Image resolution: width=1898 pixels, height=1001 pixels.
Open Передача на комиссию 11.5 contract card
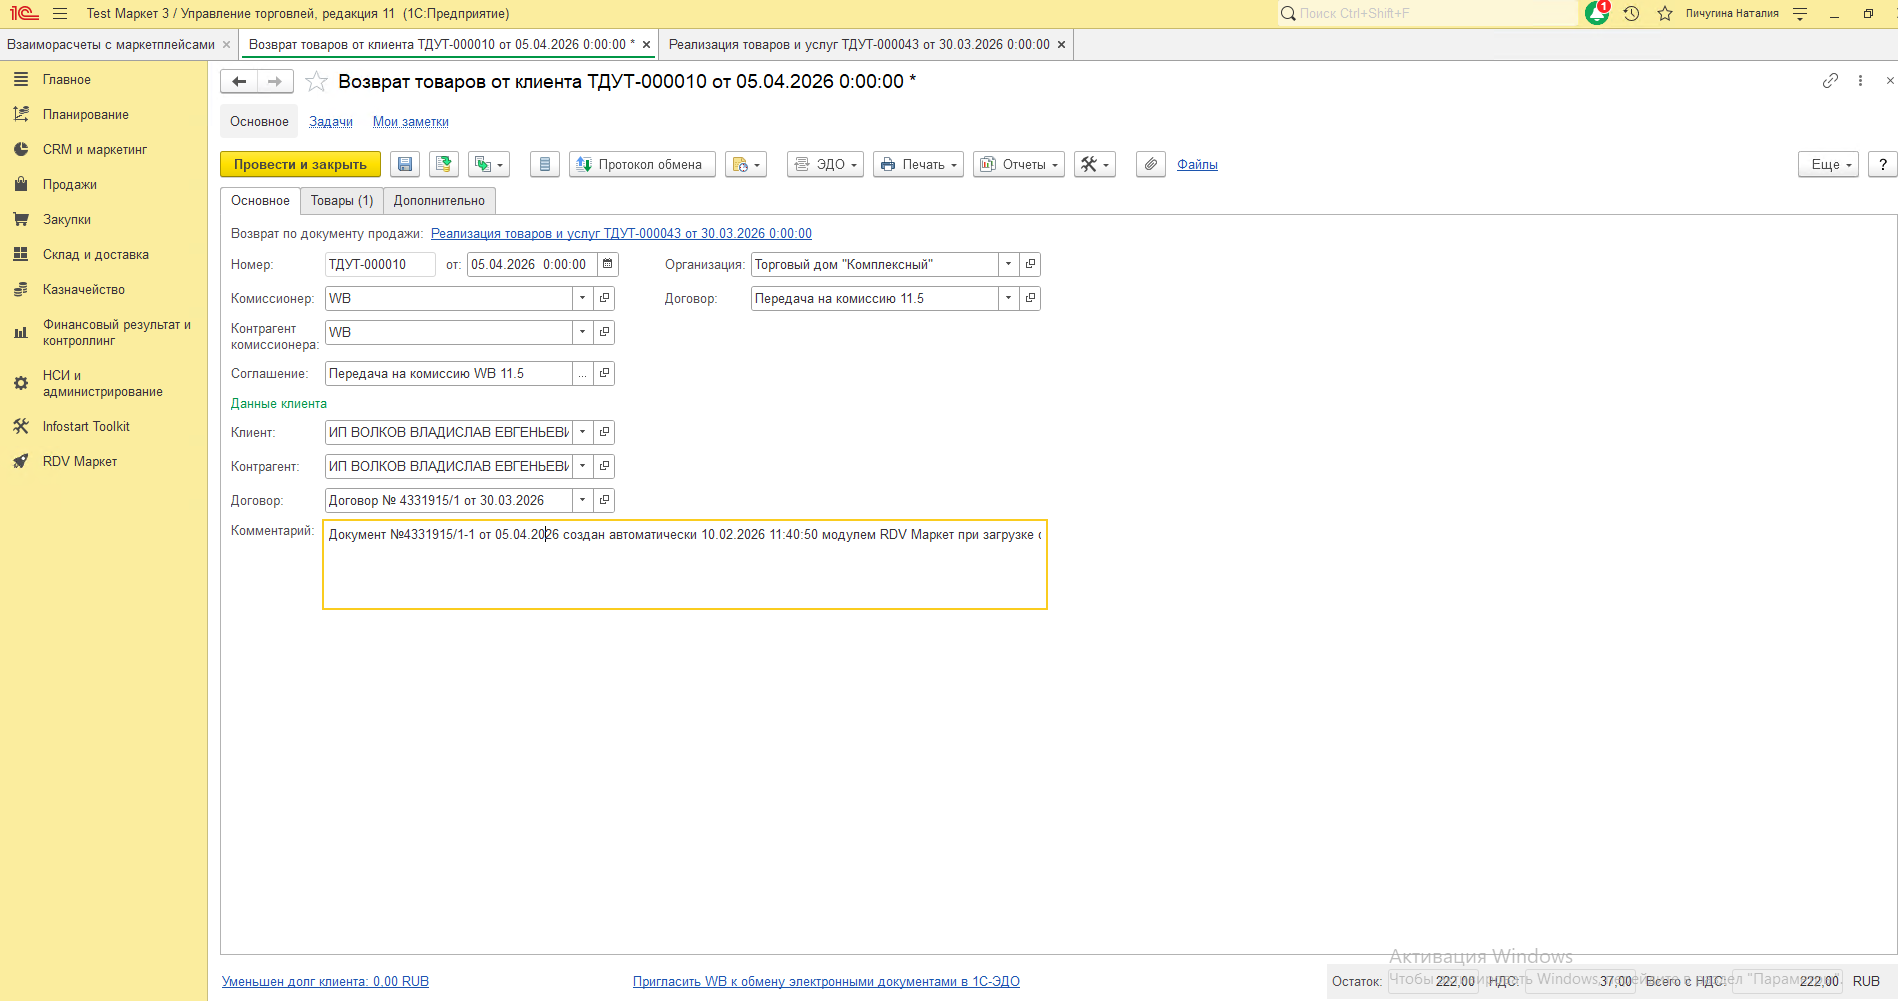1030,298
